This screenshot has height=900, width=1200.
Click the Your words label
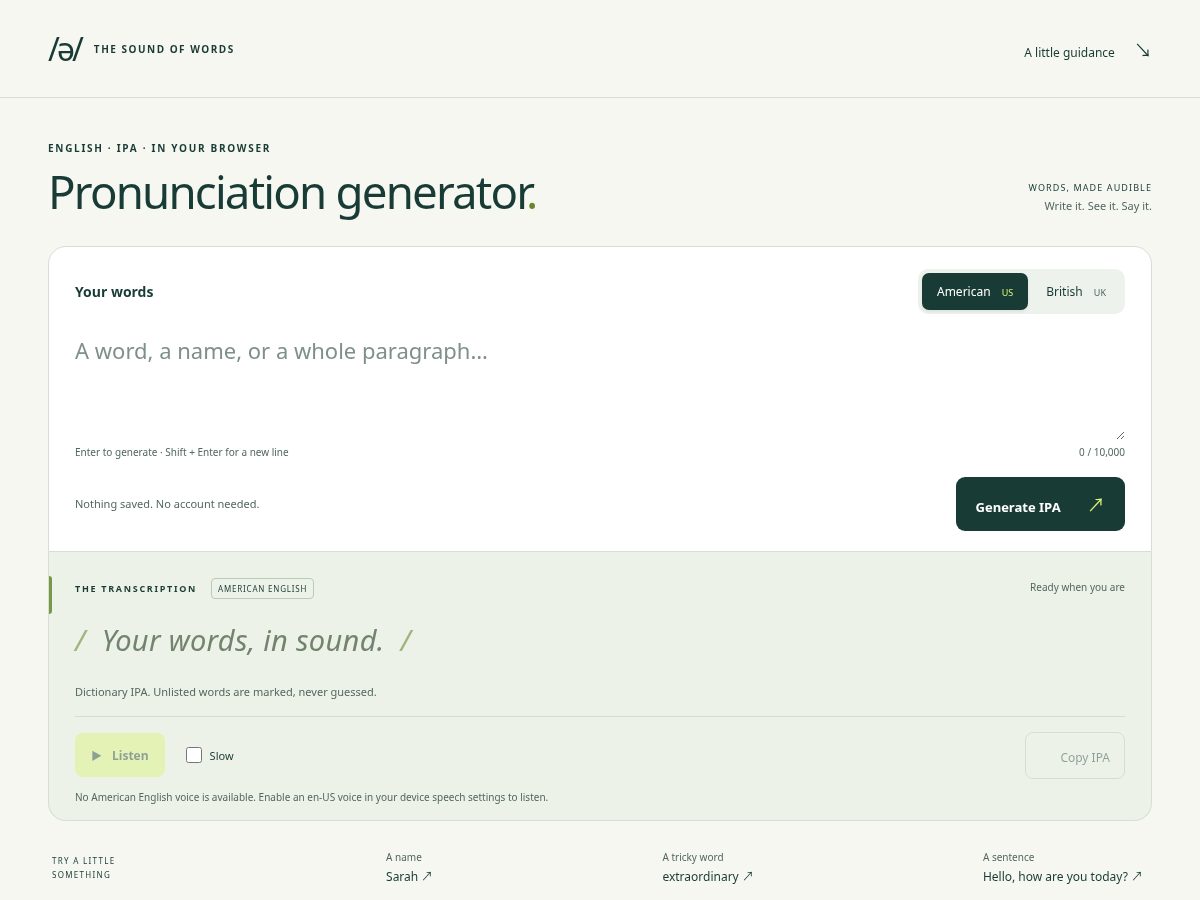coord(114,292)
